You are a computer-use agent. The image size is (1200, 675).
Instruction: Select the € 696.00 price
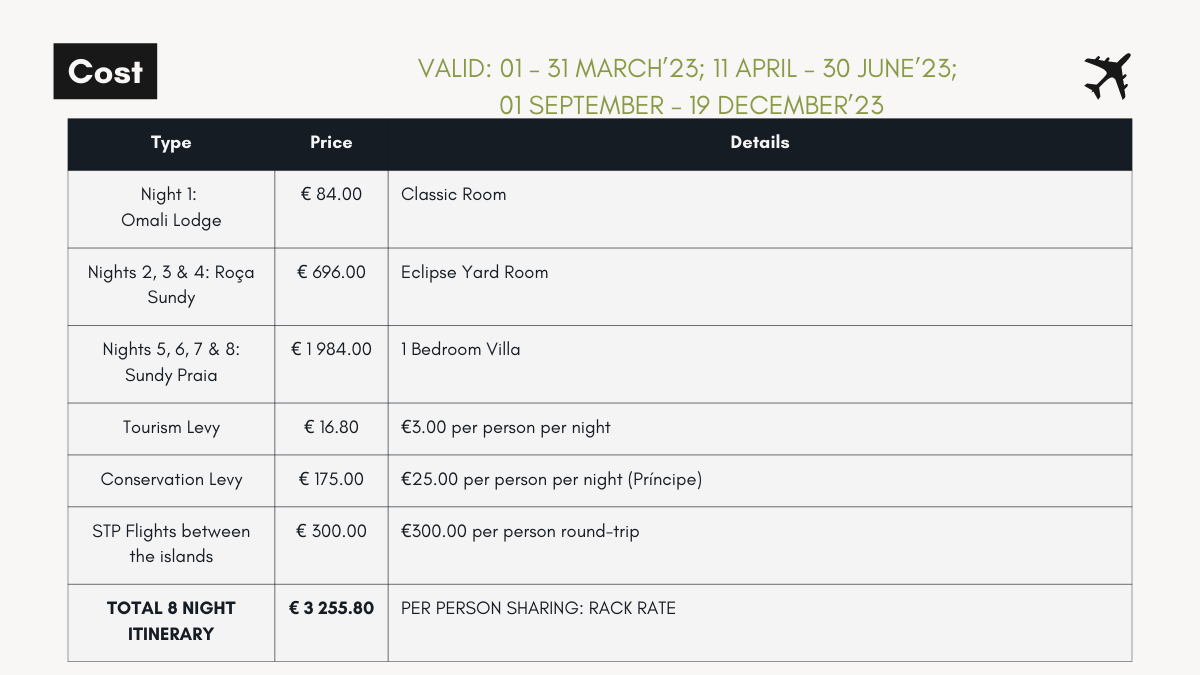[331, 272]
